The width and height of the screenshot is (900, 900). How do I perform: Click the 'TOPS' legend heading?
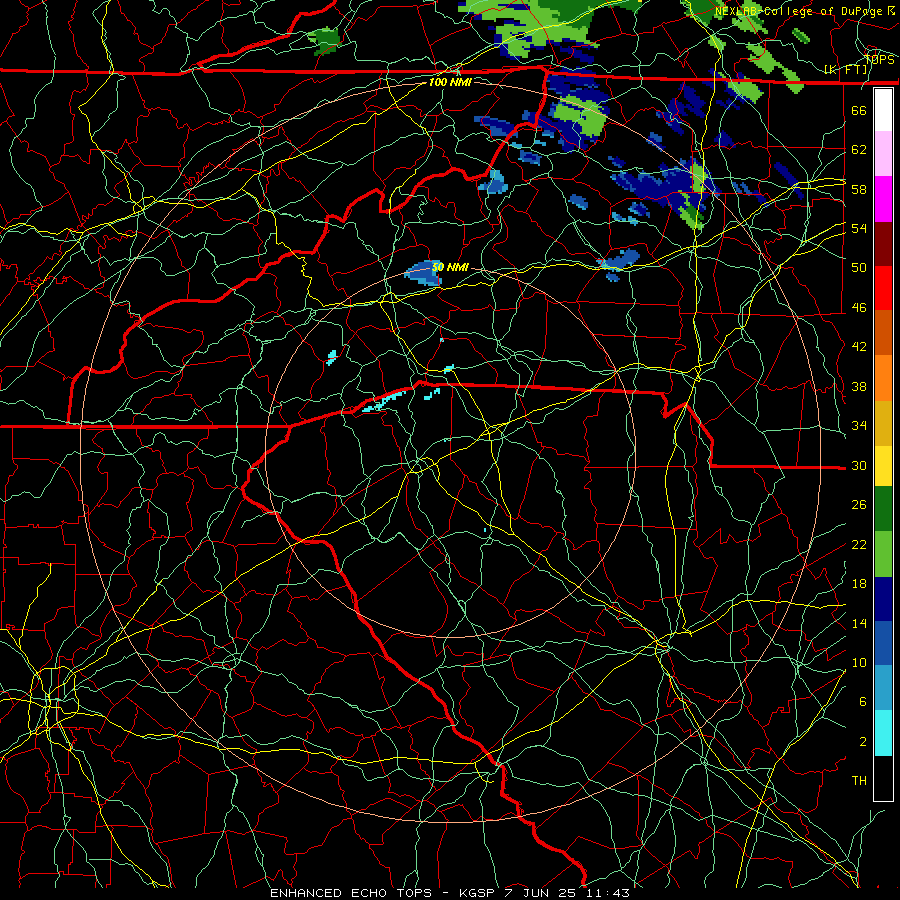[x=879, y=60]
